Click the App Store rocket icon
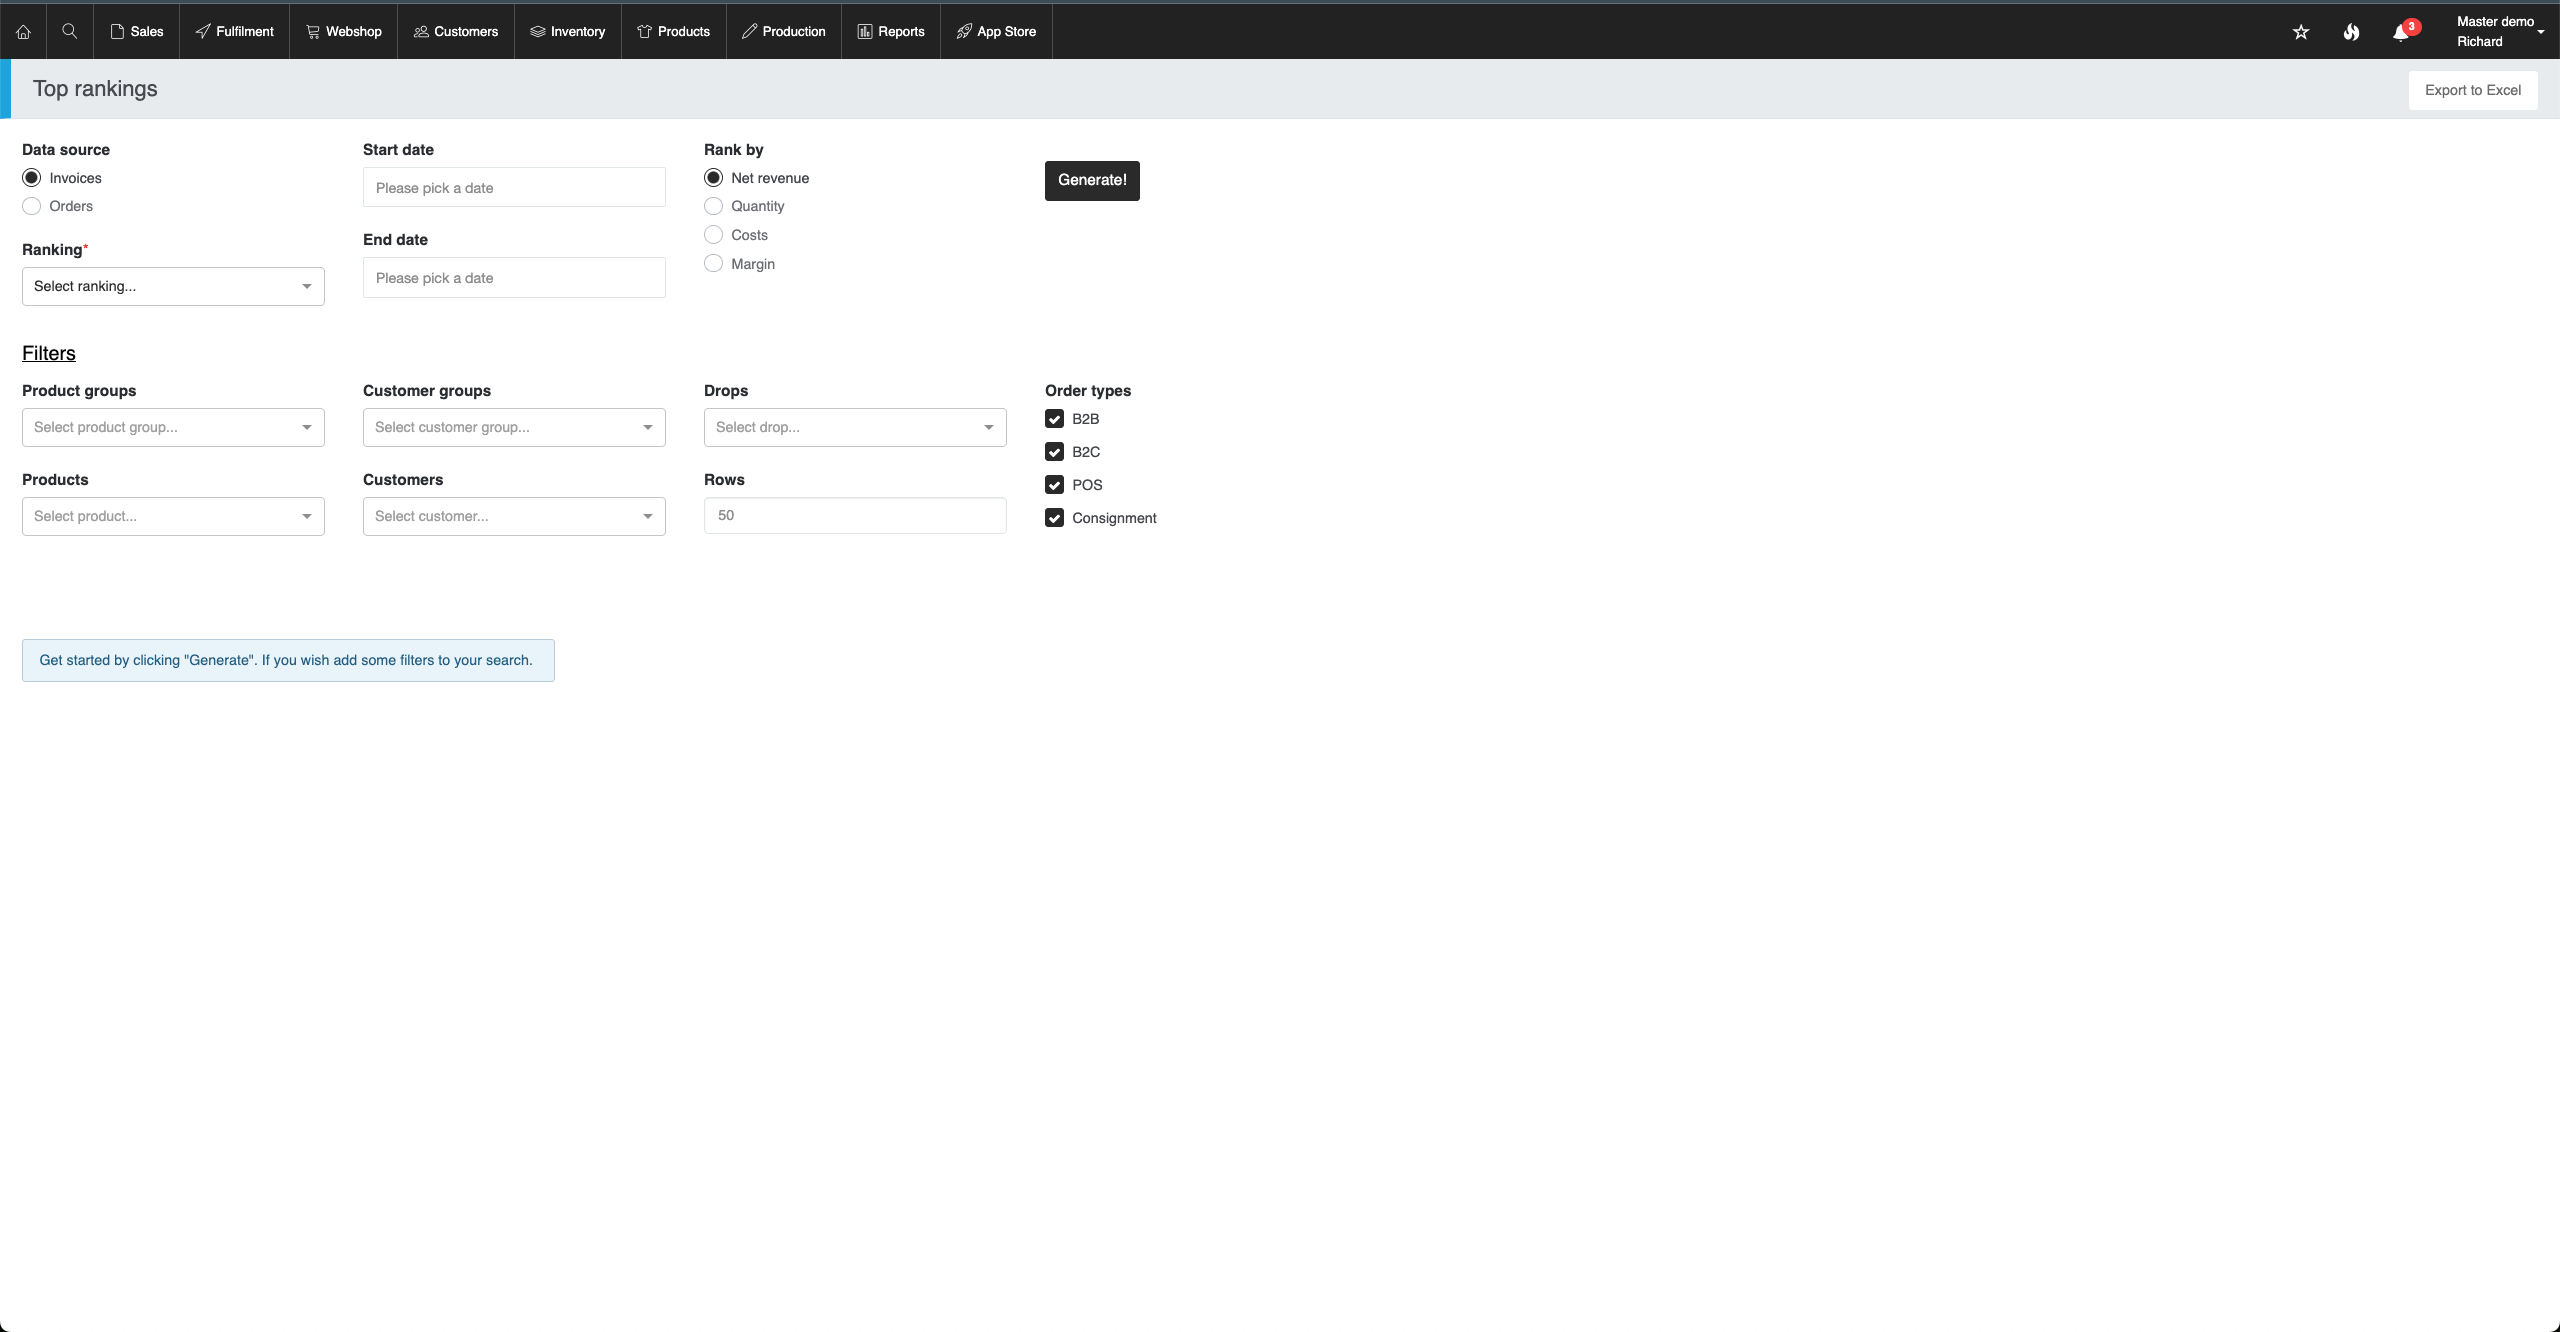The image size is (2560, 1332). [964, 32]
